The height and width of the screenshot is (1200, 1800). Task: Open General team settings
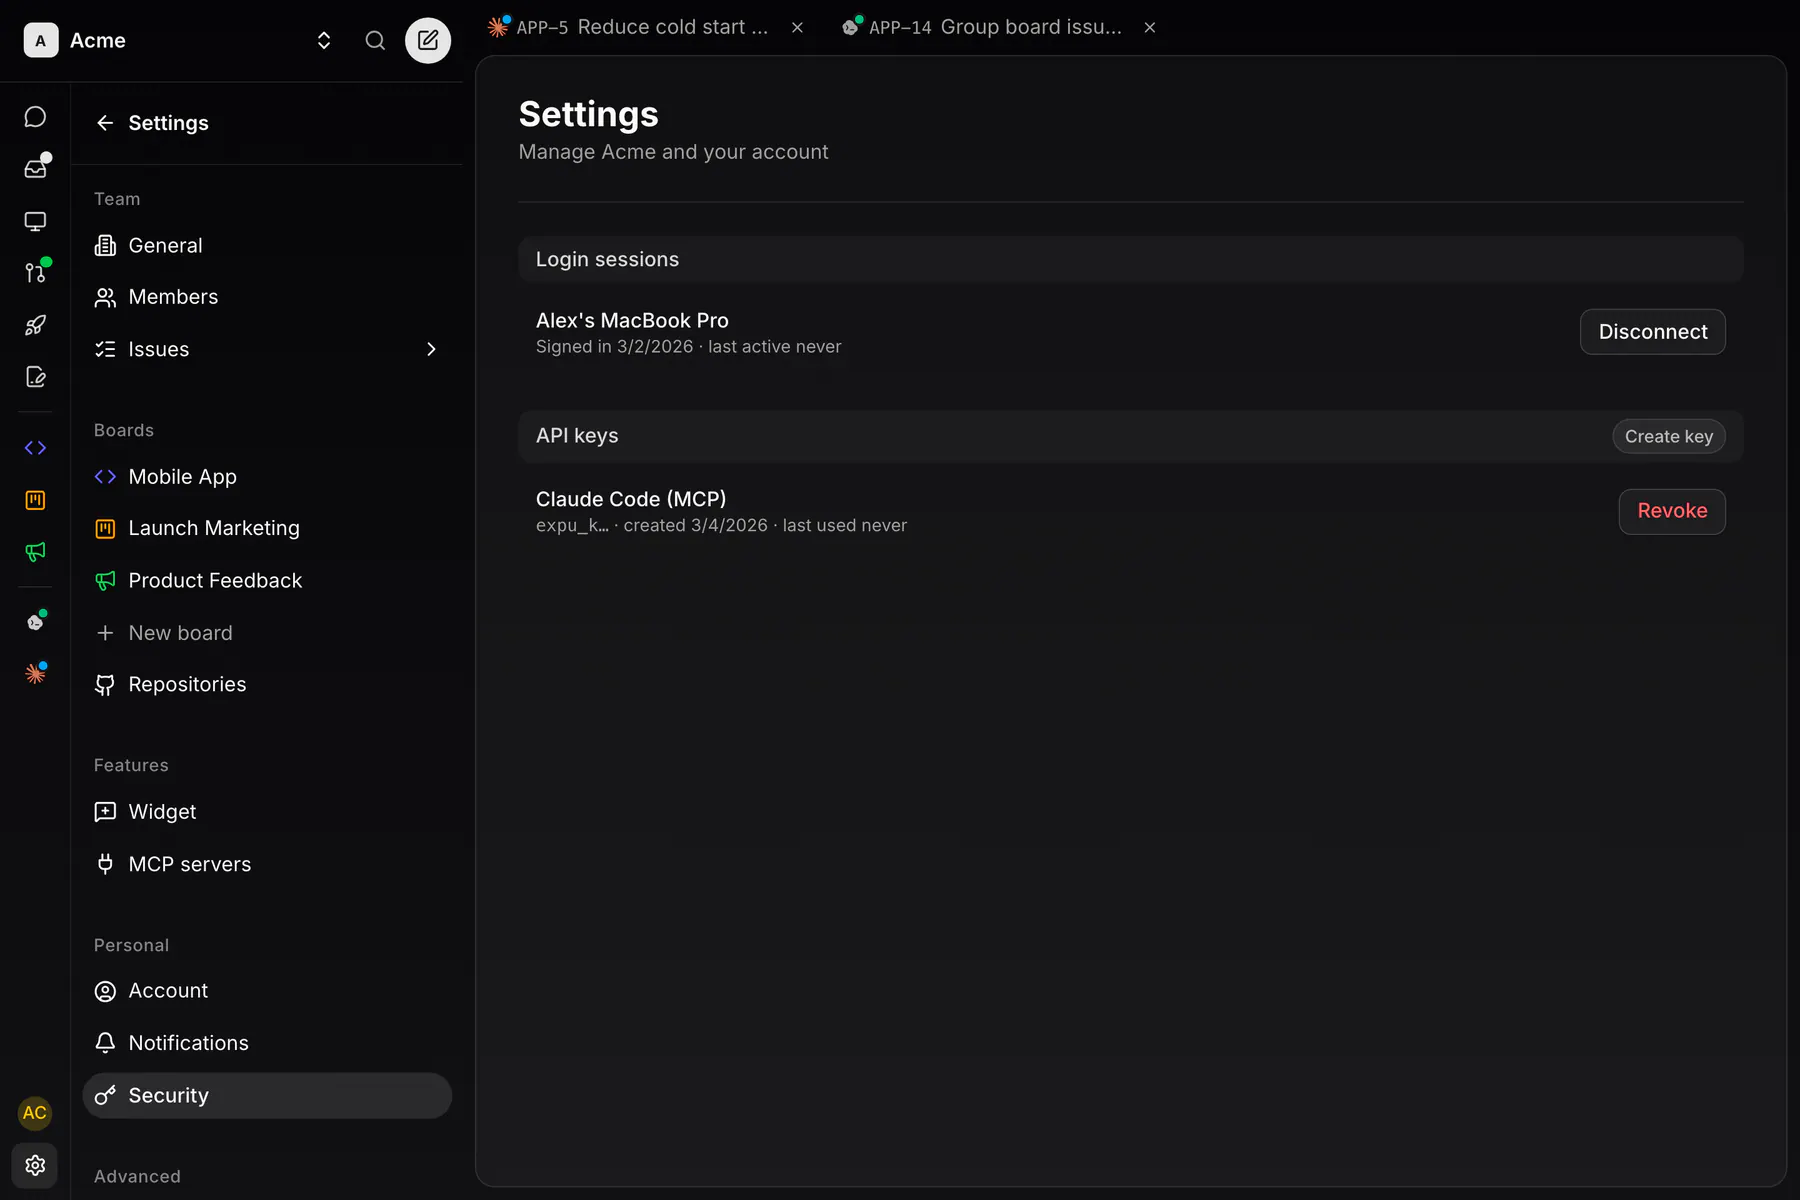click(267, 245)
